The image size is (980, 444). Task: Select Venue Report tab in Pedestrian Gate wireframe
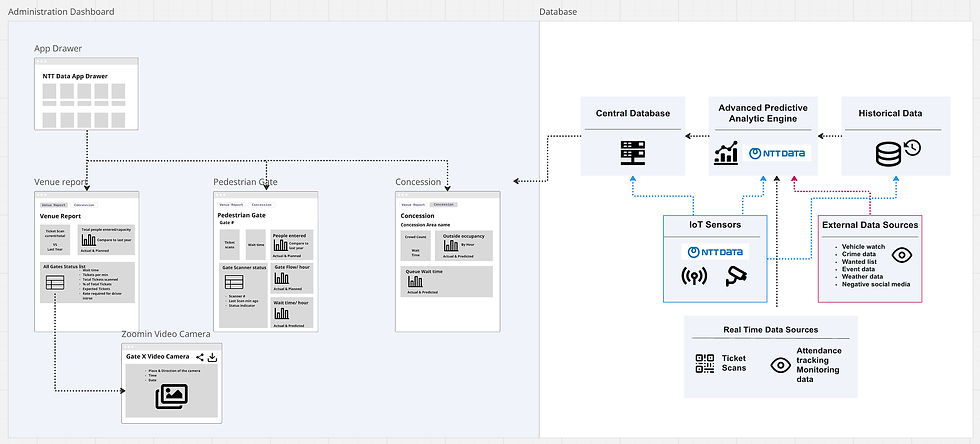tap(231, 204)
